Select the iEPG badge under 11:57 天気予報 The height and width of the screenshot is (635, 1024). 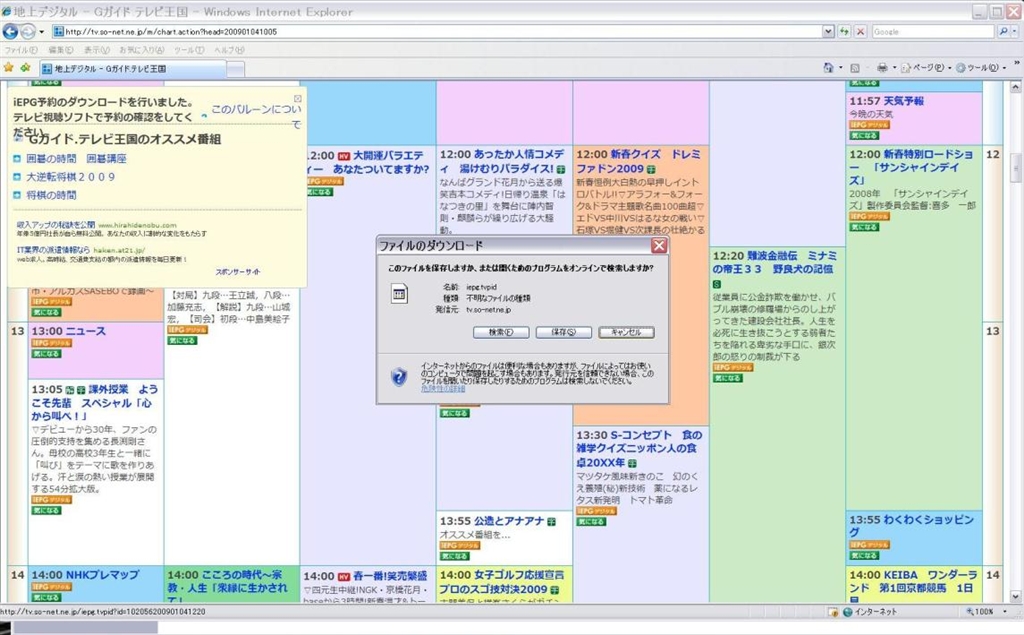[x=869, y=125]
